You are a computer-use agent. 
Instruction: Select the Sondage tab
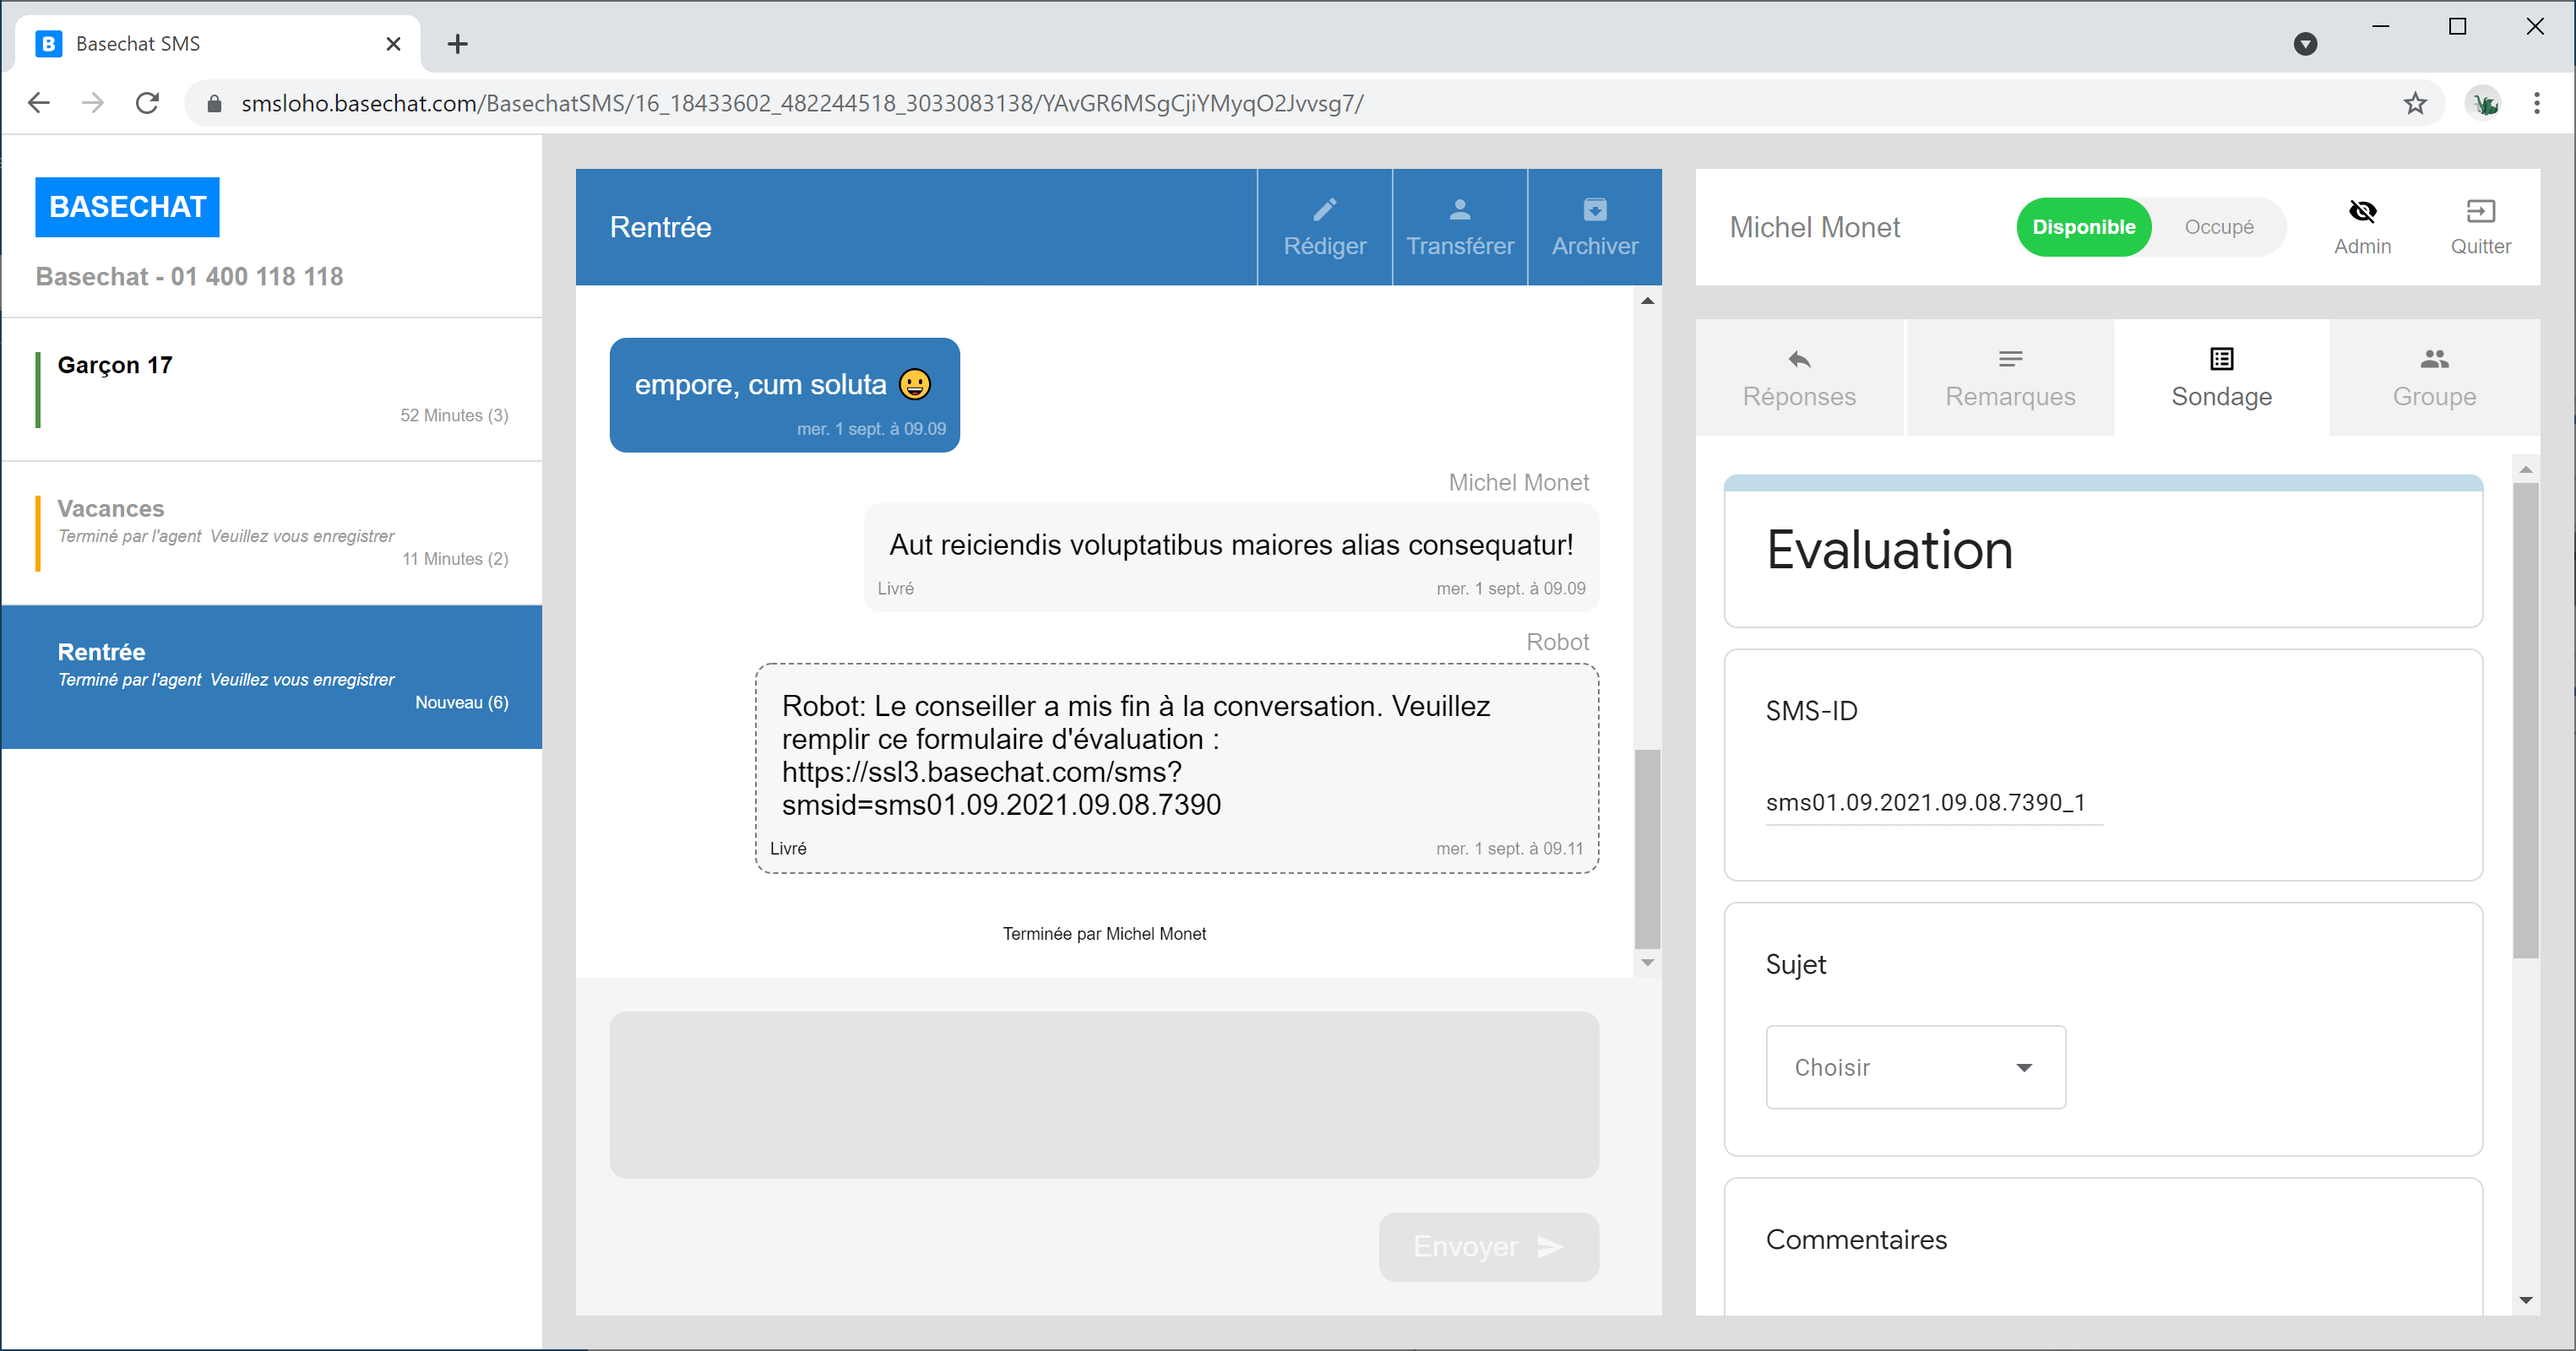tap(2221, 378)
